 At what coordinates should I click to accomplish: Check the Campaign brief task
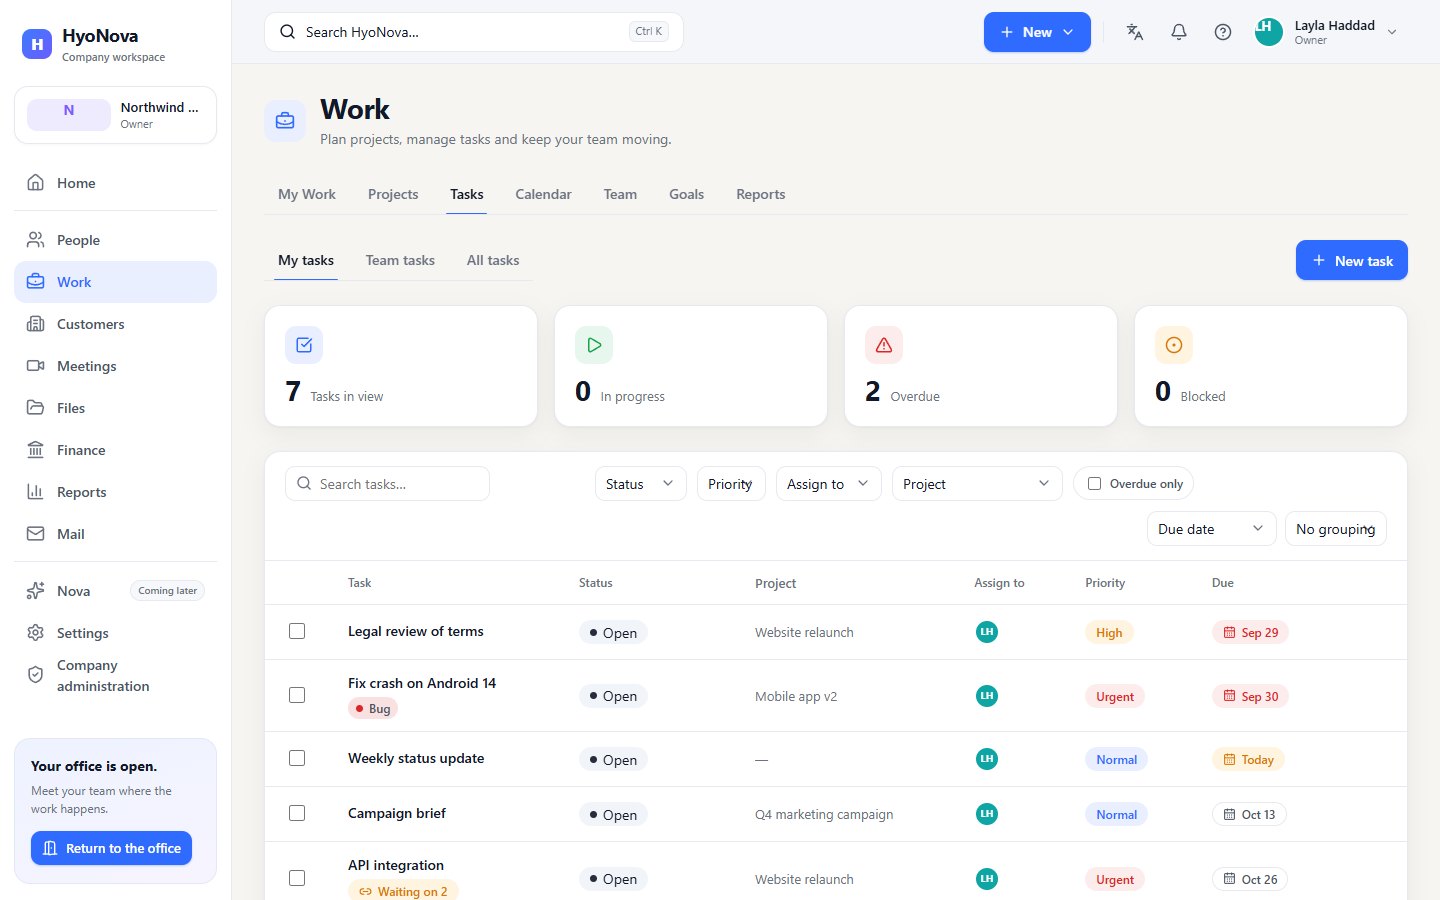(297, 813)
